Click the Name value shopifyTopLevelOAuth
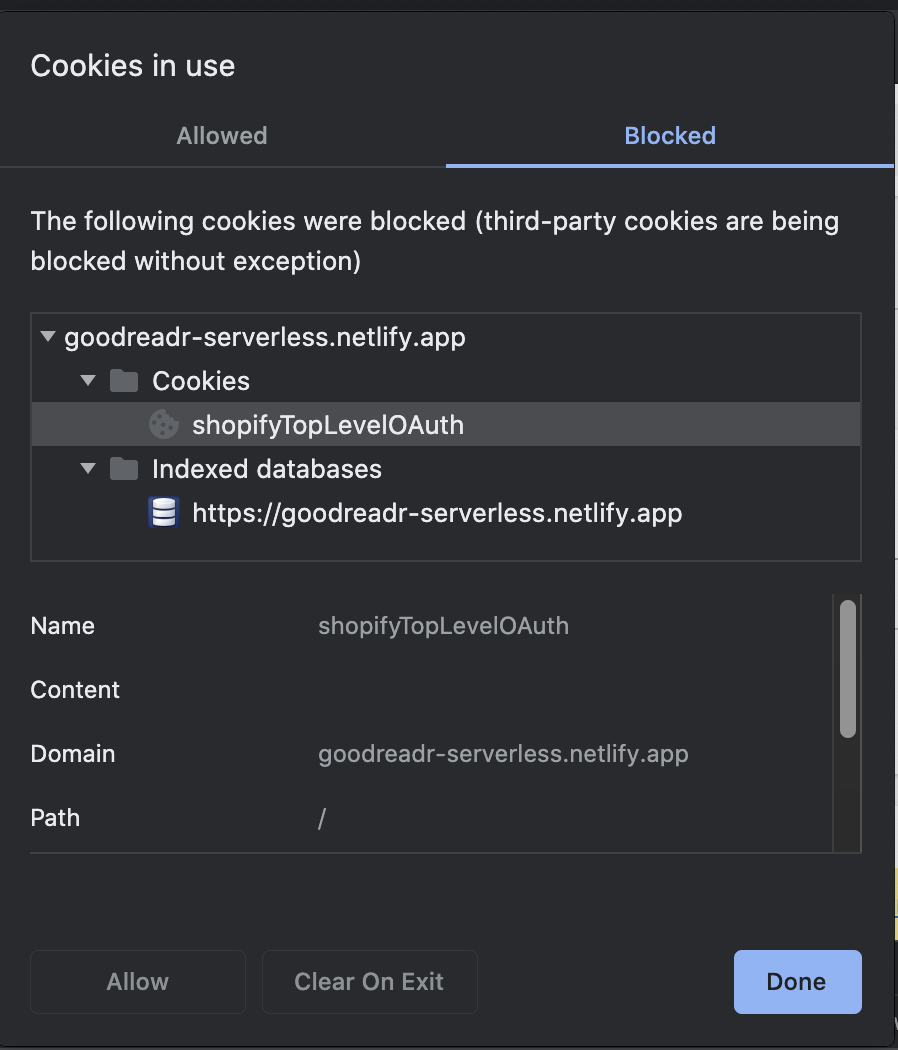This screenshot has width=898, height=1050. [x=443, y=625]
